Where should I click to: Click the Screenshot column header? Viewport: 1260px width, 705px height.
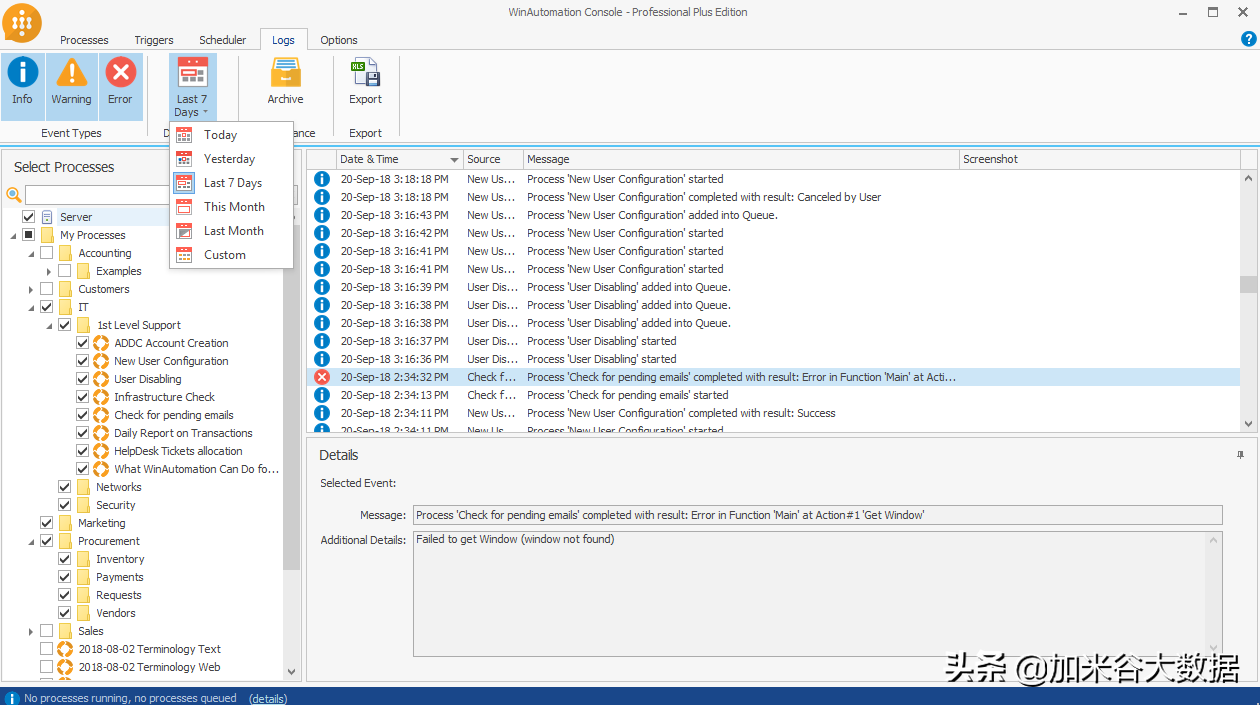point(1099,159)
